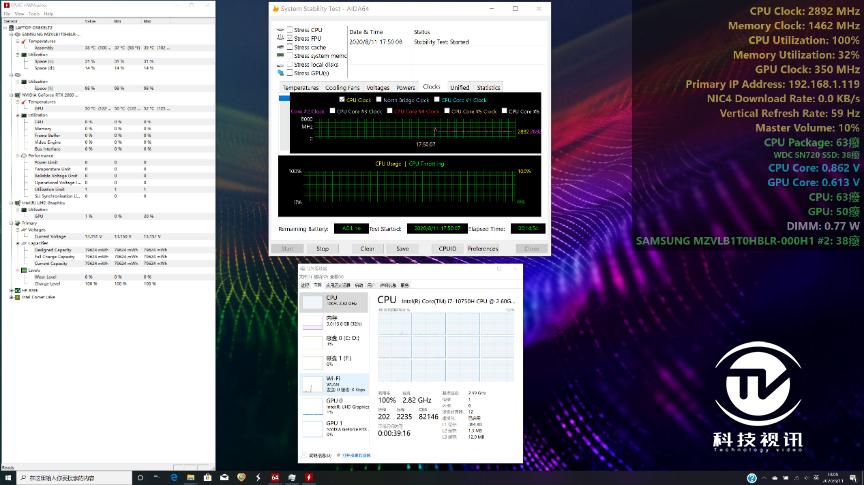Select Video Engine row in HWMonitor

(x=107, y=142)
